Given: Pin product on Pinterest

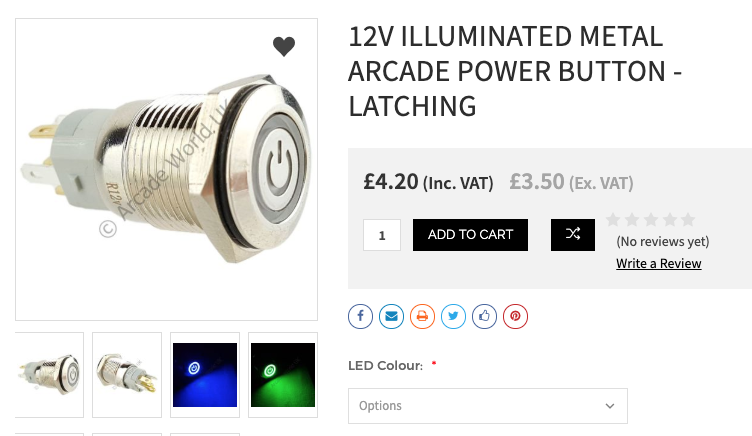Looking at the screenshot, I should (515, 316).
